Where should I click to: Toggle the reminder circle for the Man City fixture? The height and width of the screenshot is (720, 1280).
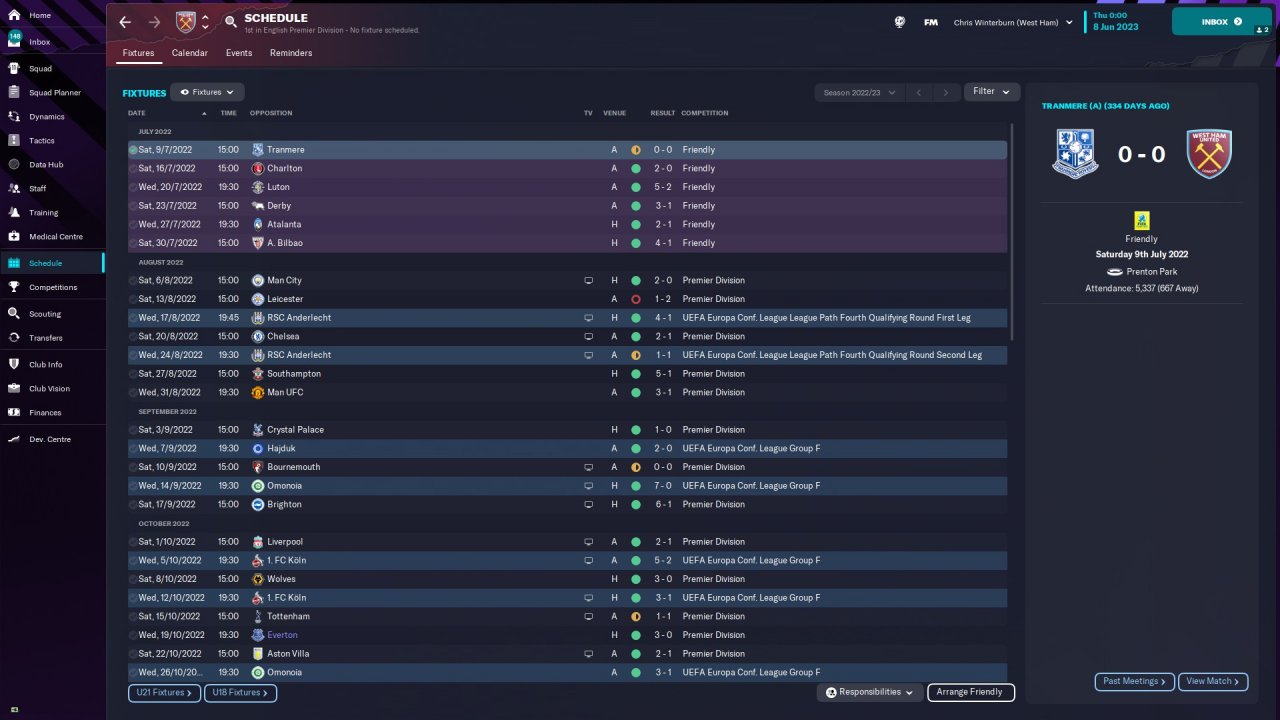133,281
